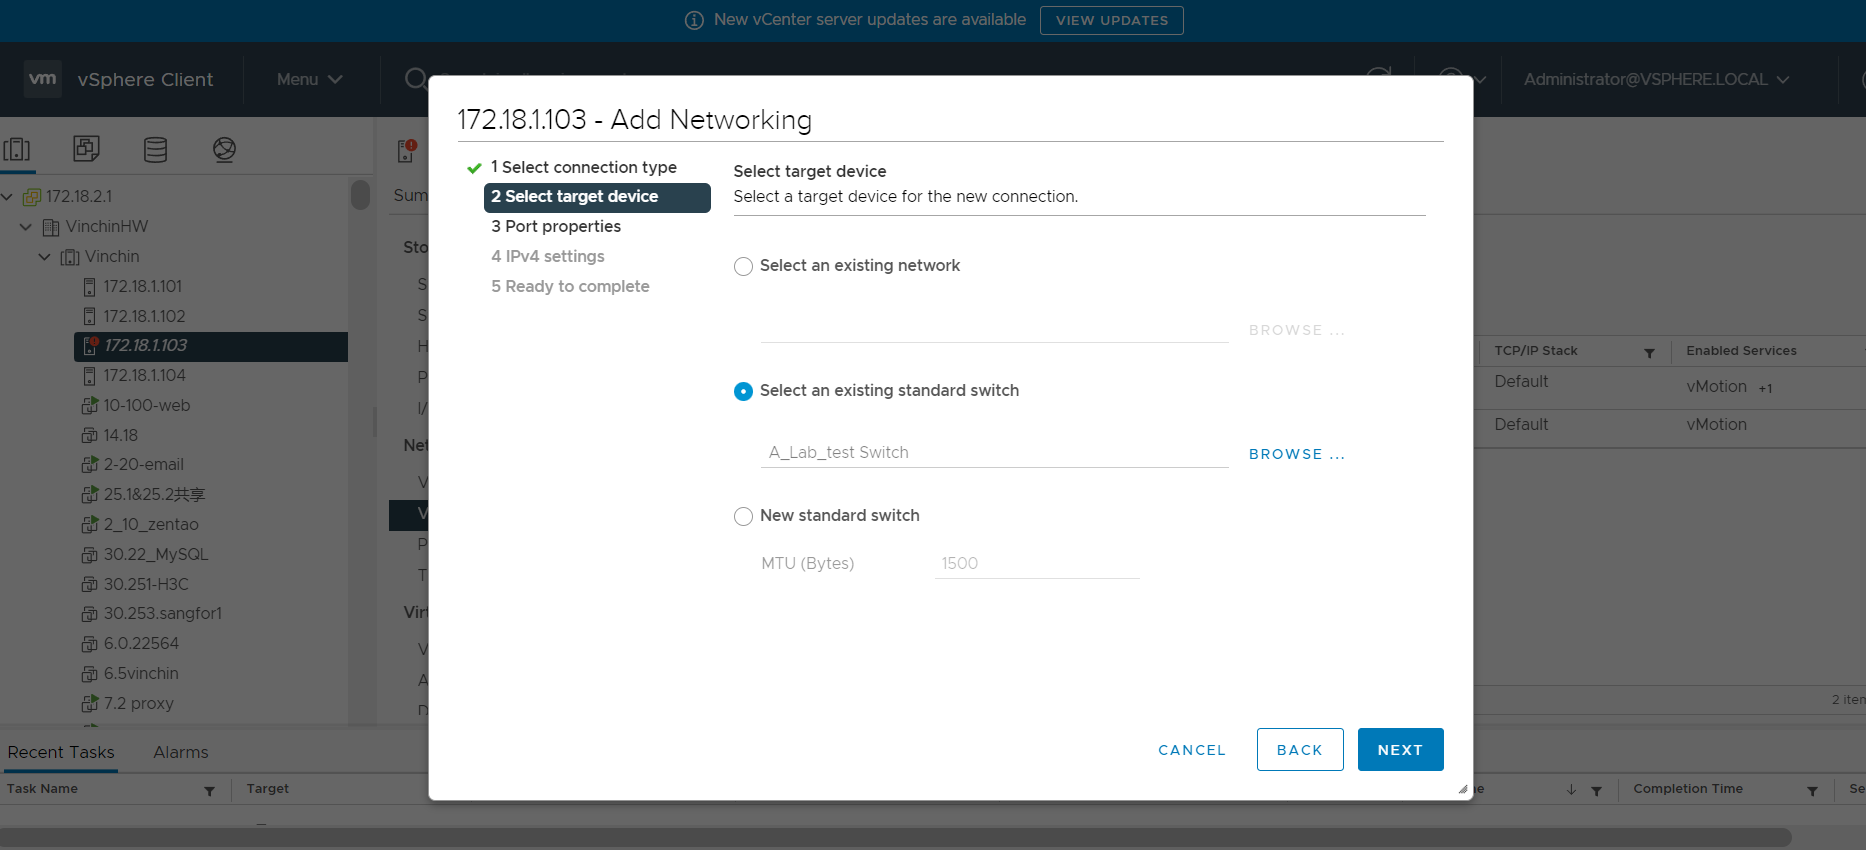
Task: Click VIEW UPDATES button
Action: tap(1112, 20)
